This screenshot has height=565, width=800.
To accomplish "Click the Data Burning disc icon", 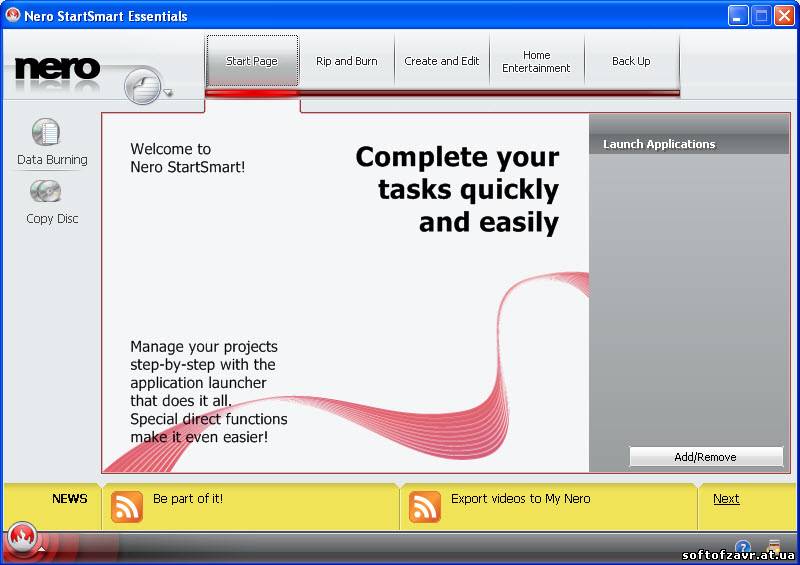I will point(46,132).
